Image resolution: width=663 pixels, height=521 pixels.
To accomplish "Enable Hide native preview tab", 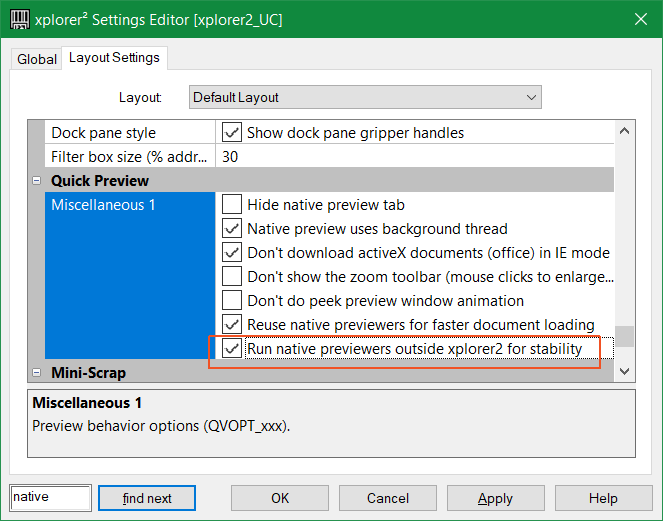I will 232,205.
